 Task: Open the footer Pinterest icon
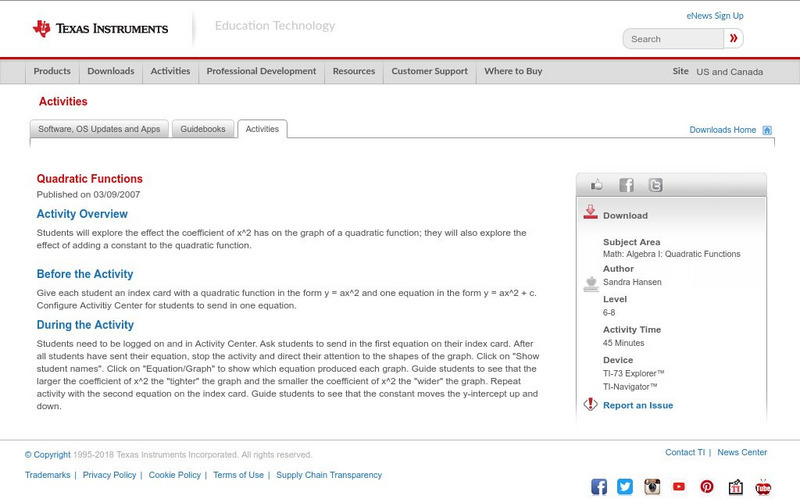pyautogui.click(x=707, y=486)
